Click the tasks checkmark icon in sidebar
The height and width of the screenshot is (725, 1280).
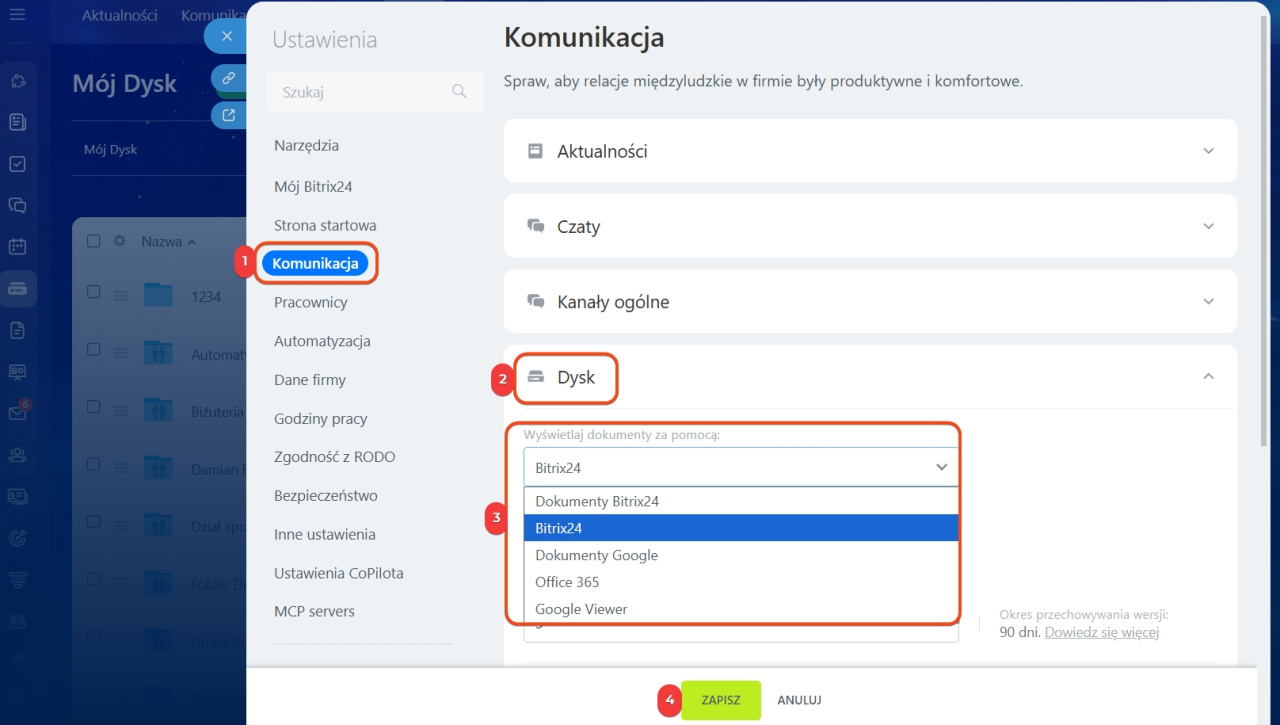pos(17,164)
